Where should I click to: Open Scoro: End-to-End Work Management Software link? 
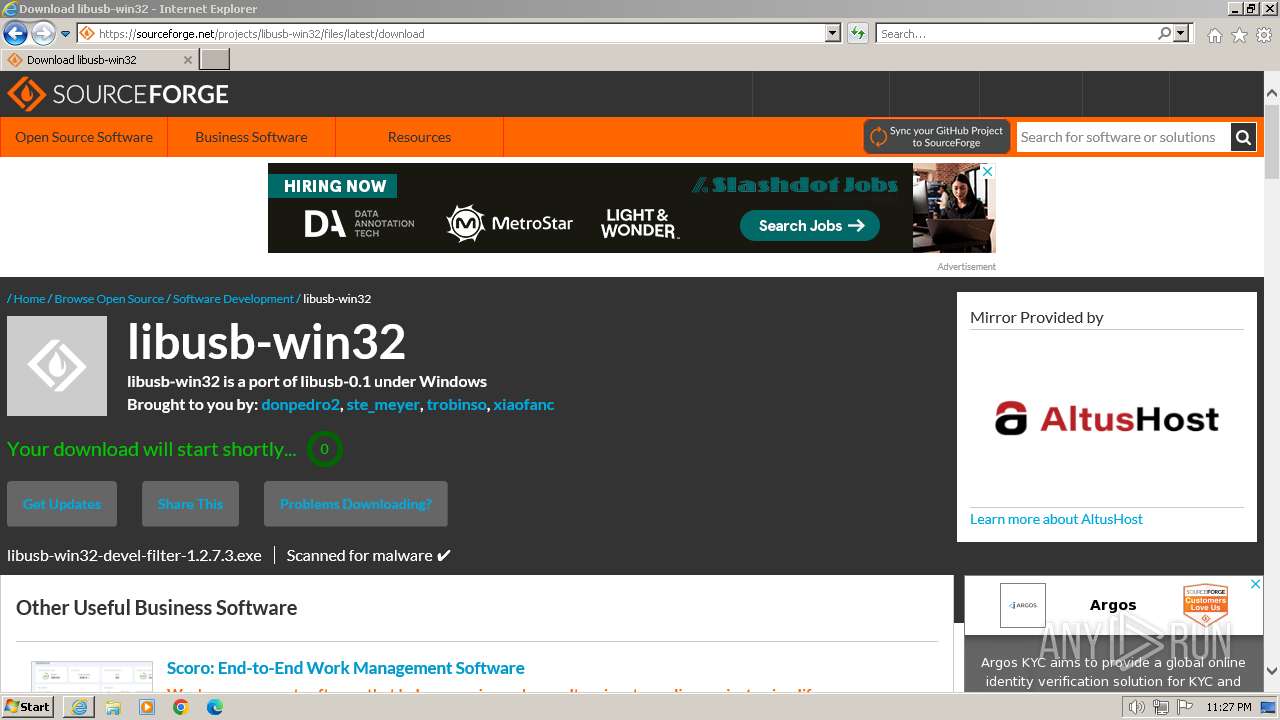pos(345,668)
